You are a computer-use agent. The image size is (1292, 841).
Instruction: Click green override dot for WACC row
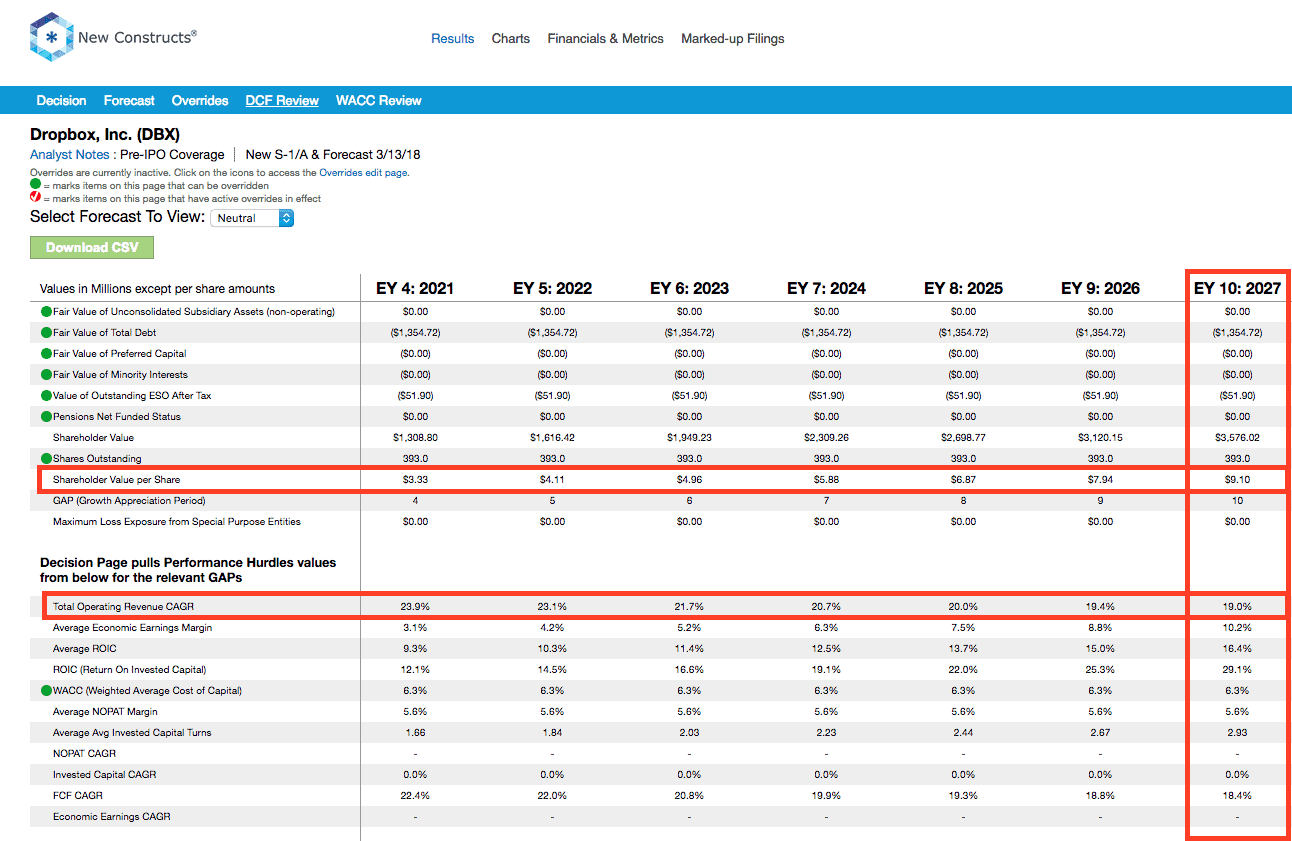(46, 691)
